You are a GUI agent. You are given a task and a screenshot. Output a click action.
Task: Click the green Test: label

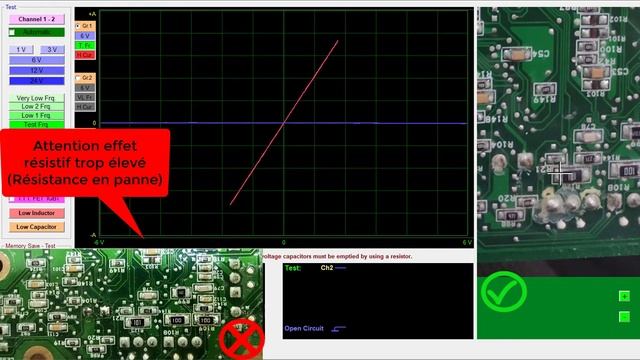click(x=293, y=268)
